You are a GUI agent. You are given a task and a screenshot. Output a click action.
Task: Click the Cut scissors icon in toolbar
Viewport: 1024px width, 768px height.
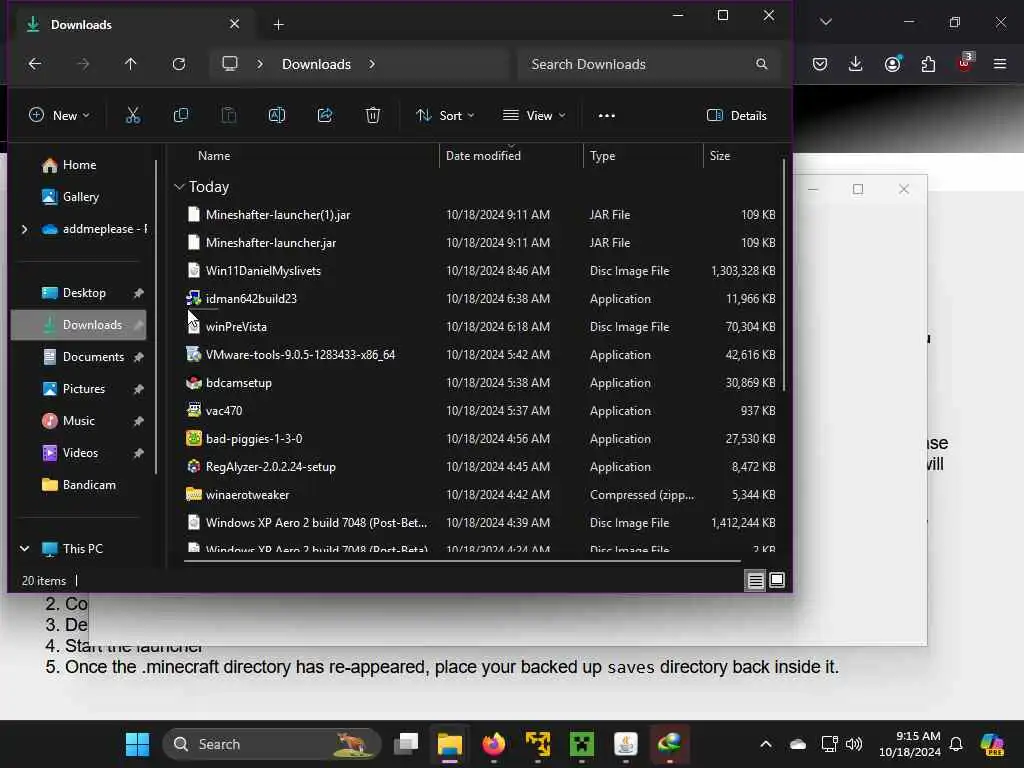pos(133,116)
